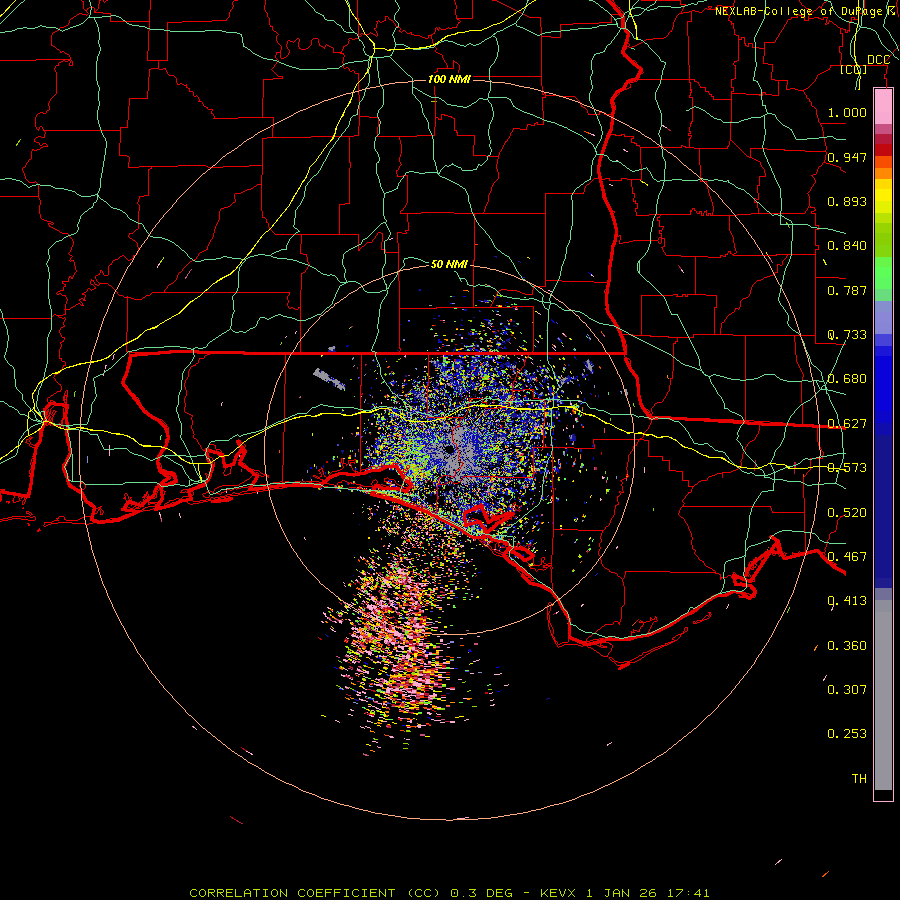Click the TH threshold legend label
The height and width of the screenshot is (900, 900).
pos(859,779)
